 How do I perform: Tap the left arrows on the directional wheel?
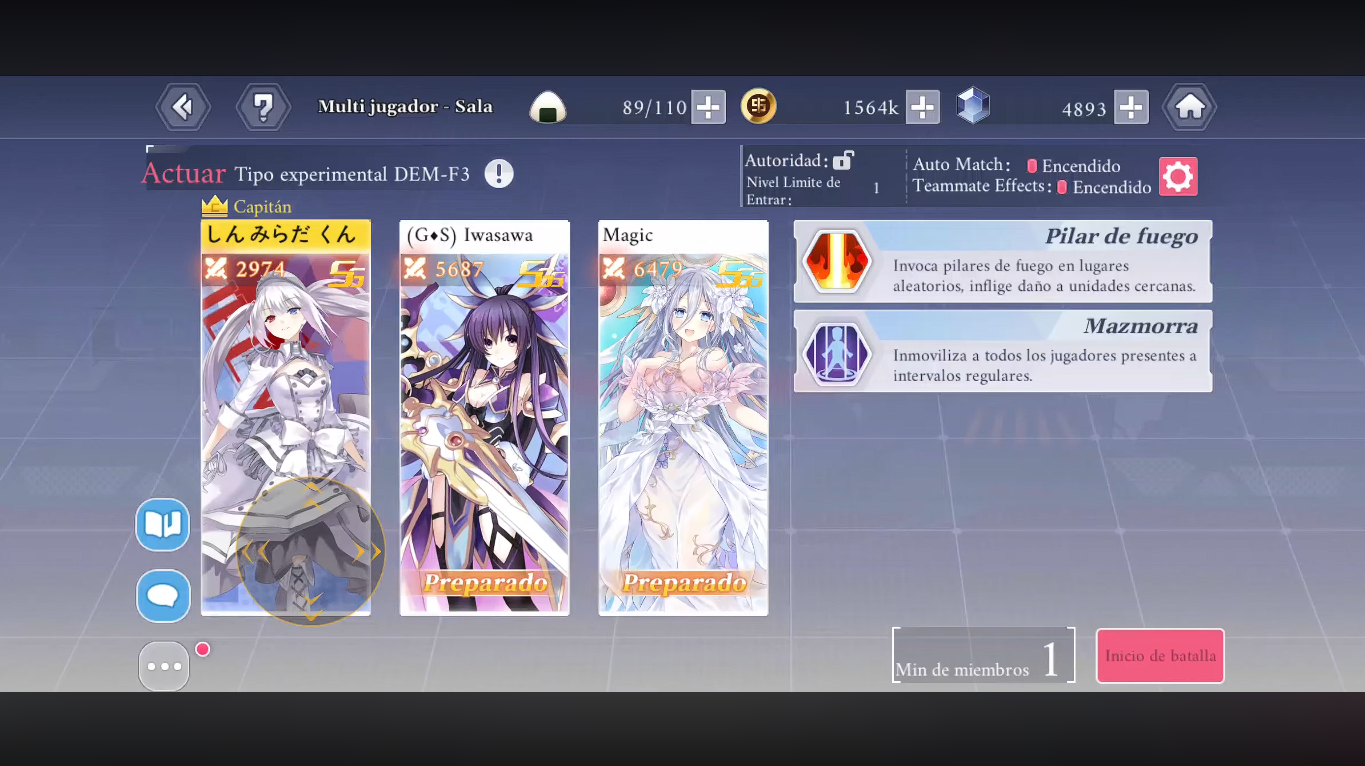pyautogui.click(x=255, y=551)
